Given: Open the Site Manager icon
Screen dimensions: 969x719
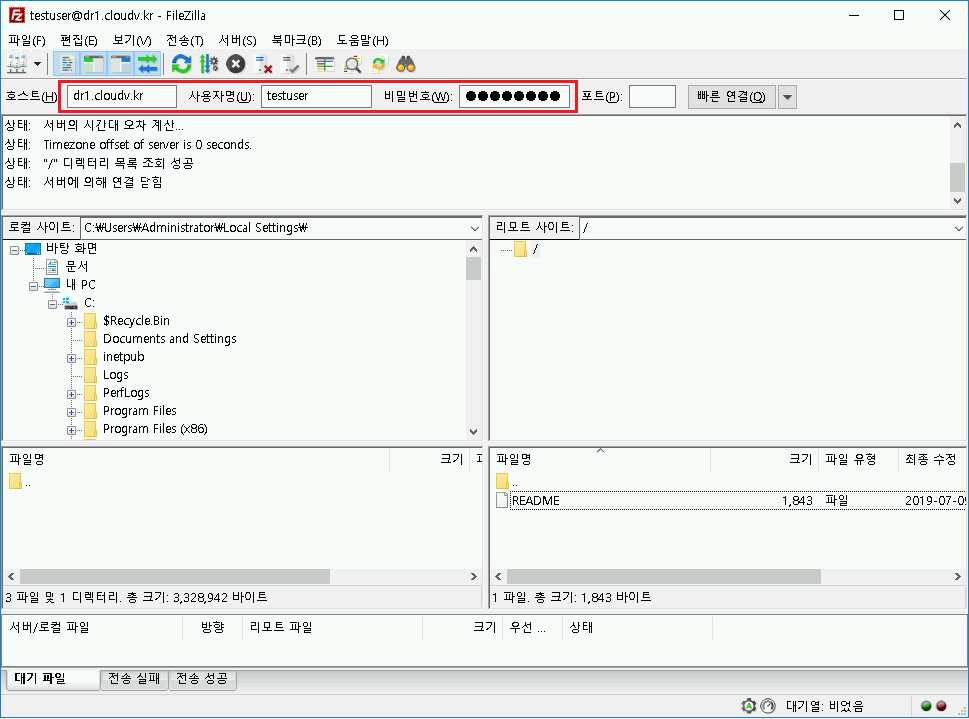Looking at the screenshot, I should (17, 64).
